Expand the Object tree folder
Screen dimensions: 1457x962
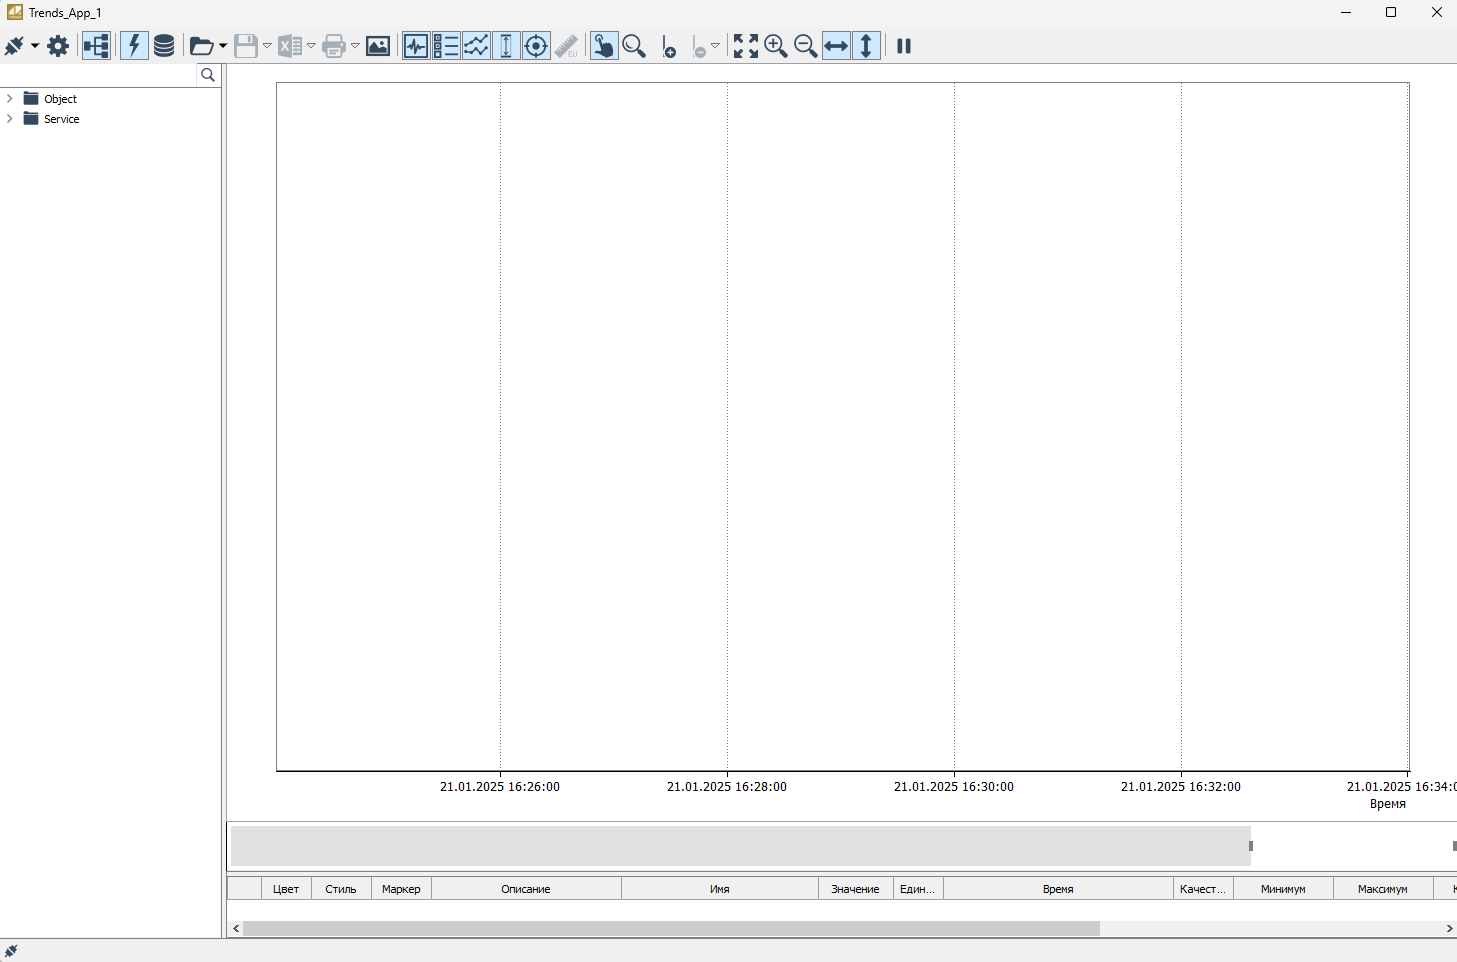[10, 99]
